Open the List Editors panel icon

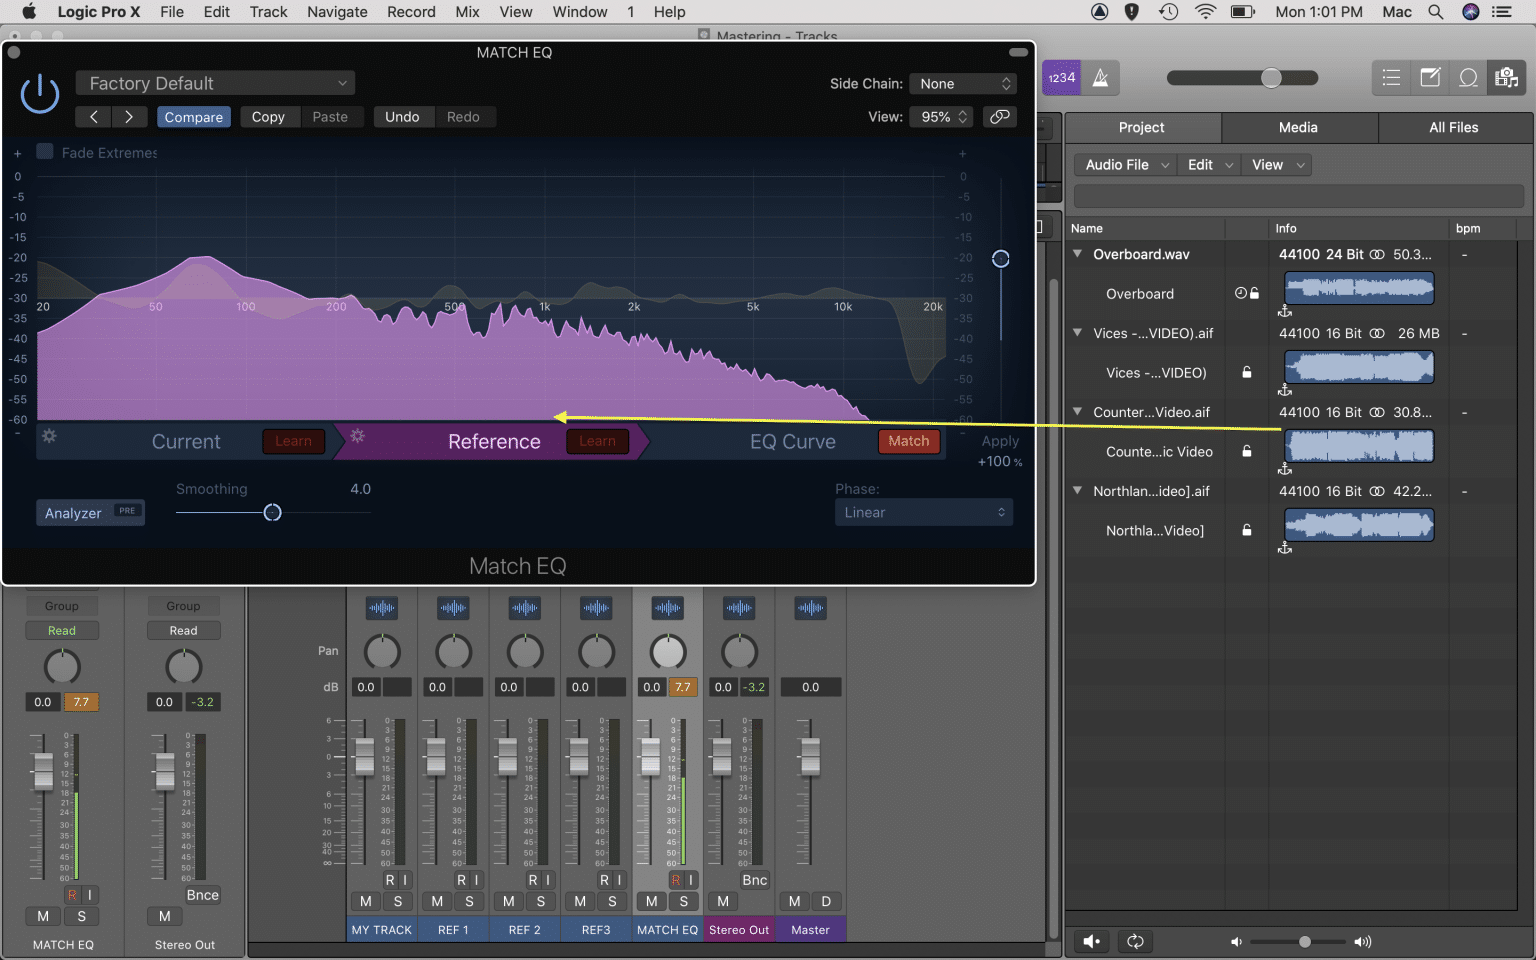click(1391, 77)
